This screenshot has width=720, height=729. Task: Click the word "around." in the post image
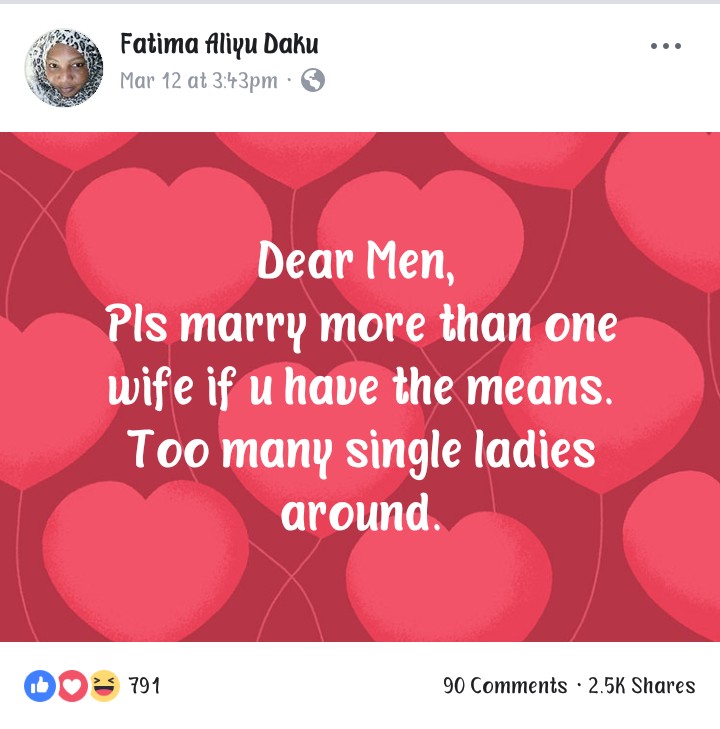[x=360, y=514]
